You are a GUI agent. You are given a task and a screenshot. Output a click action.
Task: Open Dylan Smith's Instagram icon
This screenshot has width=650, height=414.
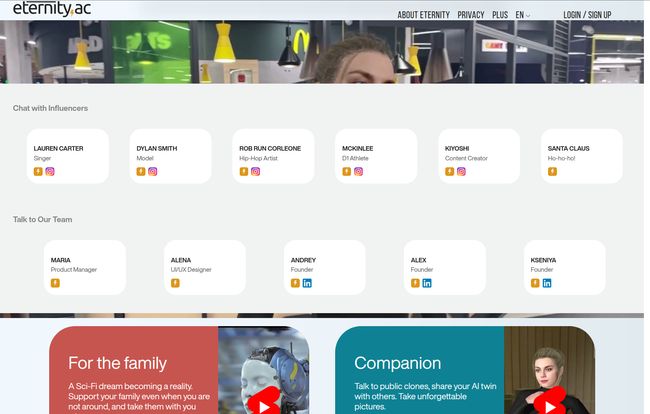[x=153, y=172]
